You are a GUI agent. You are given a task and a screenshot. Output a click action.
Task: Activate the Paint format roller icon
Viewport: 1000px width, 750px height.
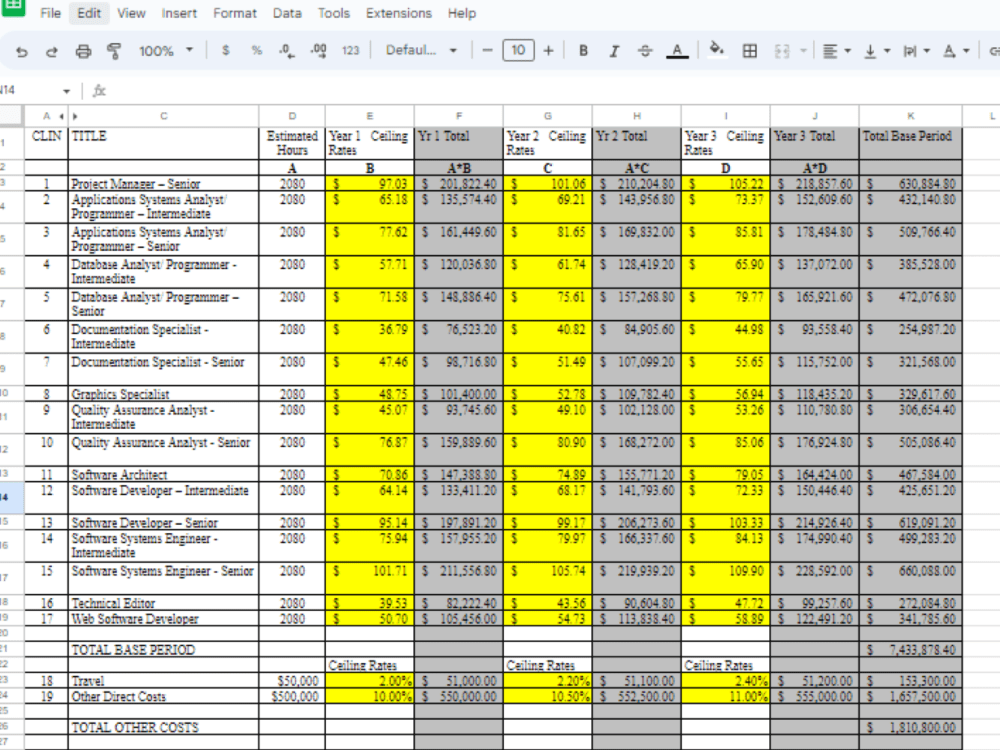point(114,51)
